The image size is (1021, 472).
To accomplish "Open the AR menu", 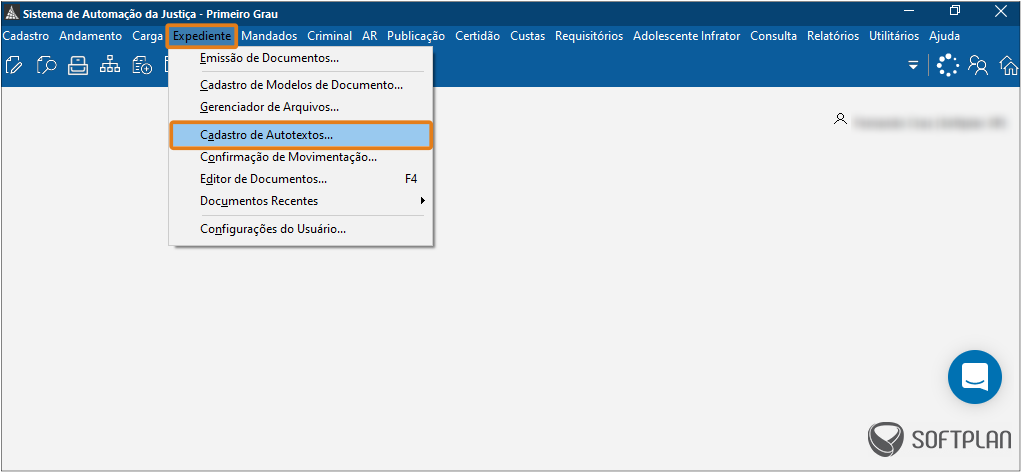I will [369, 36].
